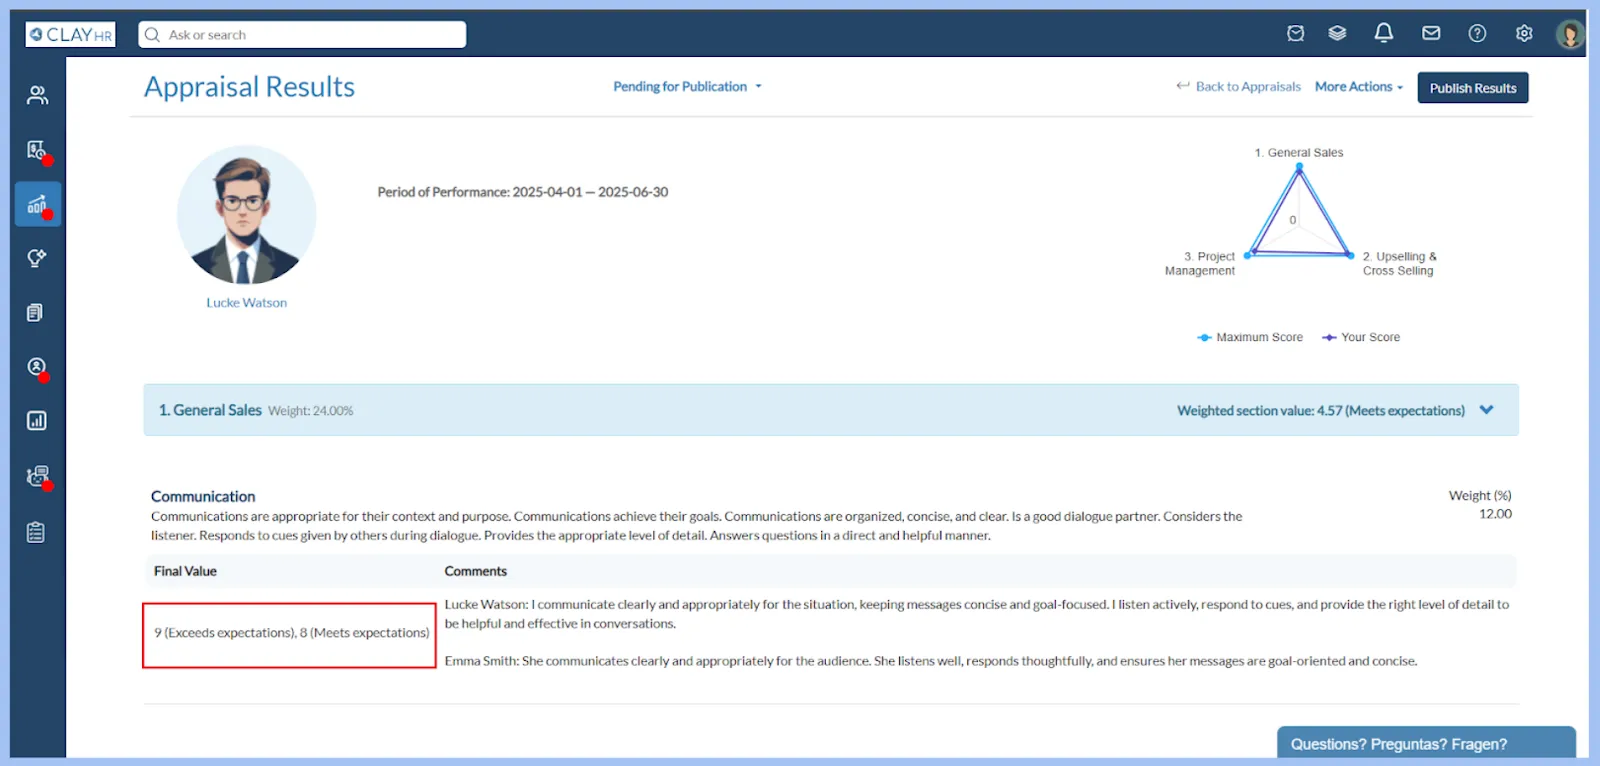1600x766 pixels.
Task: Click Emma Smith's comment text
Action: tap(931, 661)
